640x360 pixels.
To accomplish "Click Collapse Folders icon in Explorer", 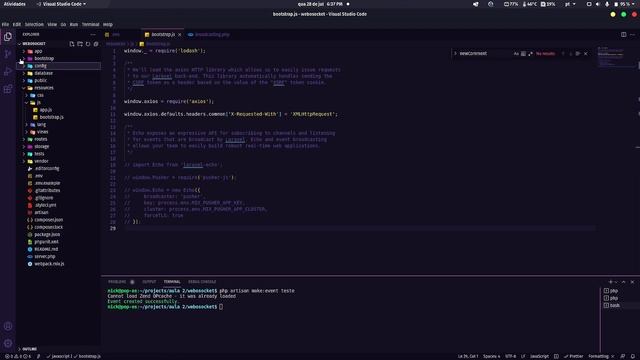I will [96, 44].
